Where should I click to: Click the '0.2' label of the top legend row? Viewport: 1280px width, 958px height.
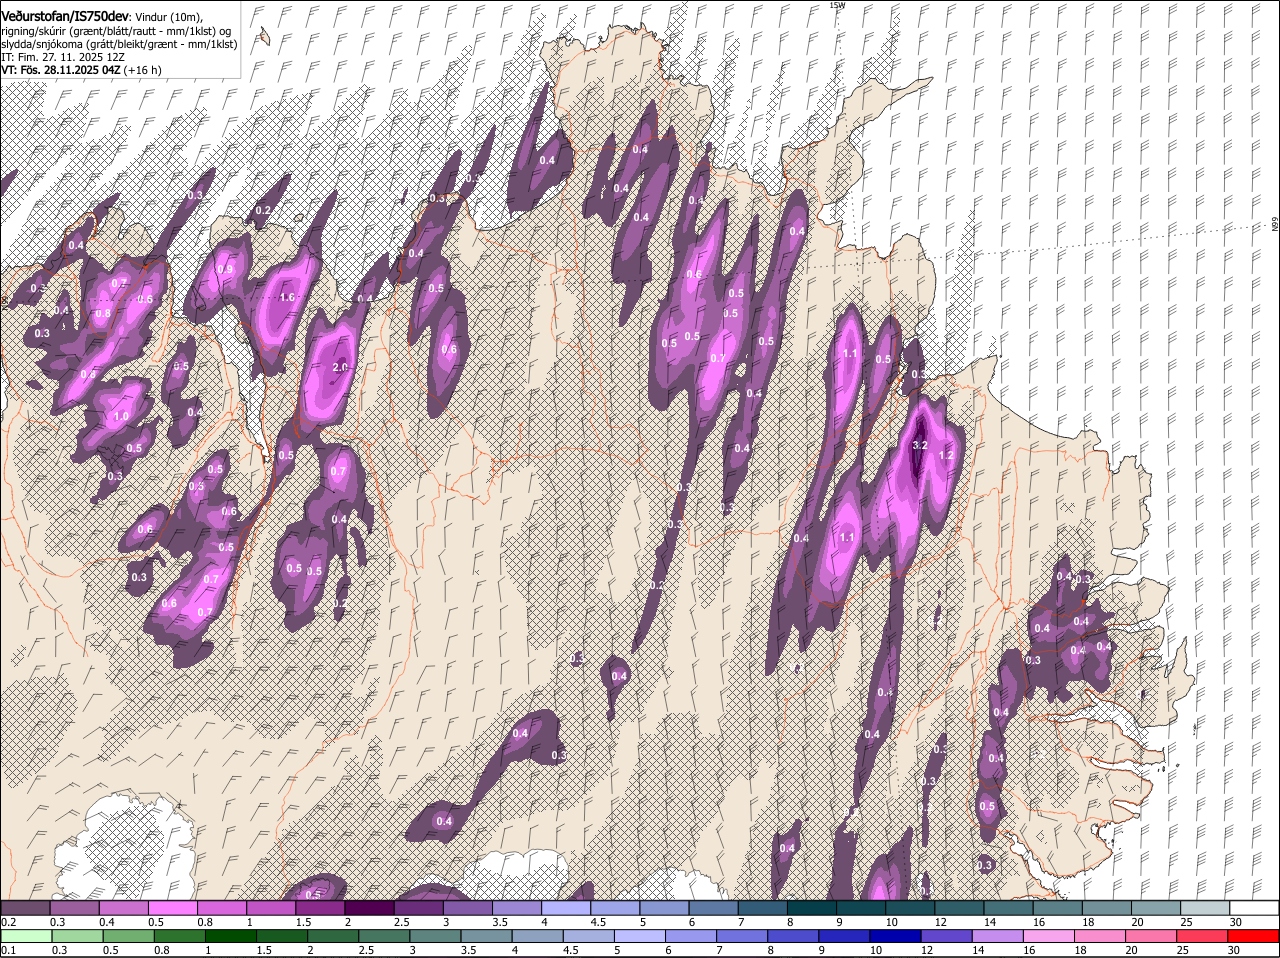pyautogui.click(x=8, y=922)
